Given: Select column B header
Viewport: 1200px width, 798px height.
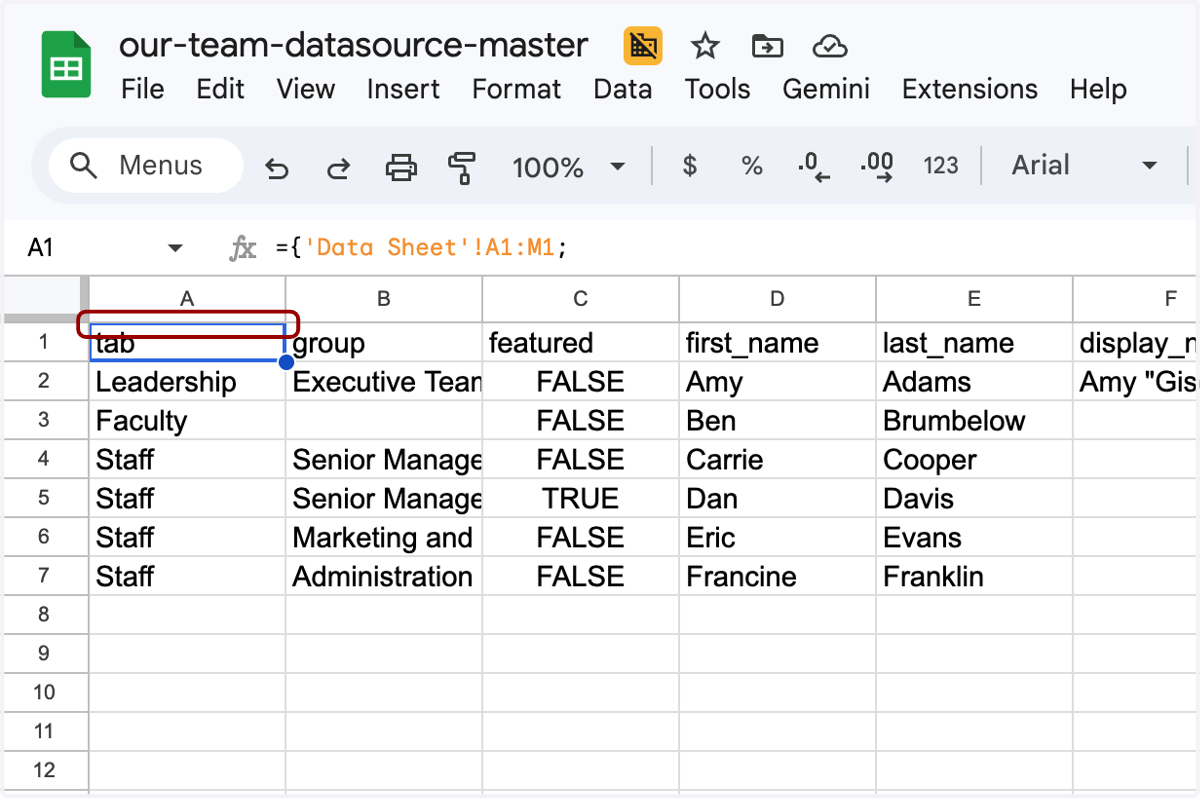Looking at the screenshot, I should coord(384,299).
